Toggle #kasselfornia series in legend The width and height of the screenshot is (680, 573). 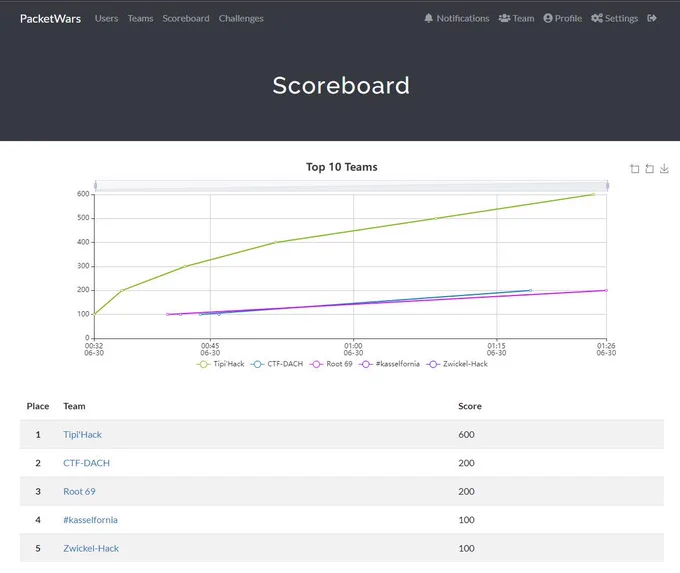point(389,364)
